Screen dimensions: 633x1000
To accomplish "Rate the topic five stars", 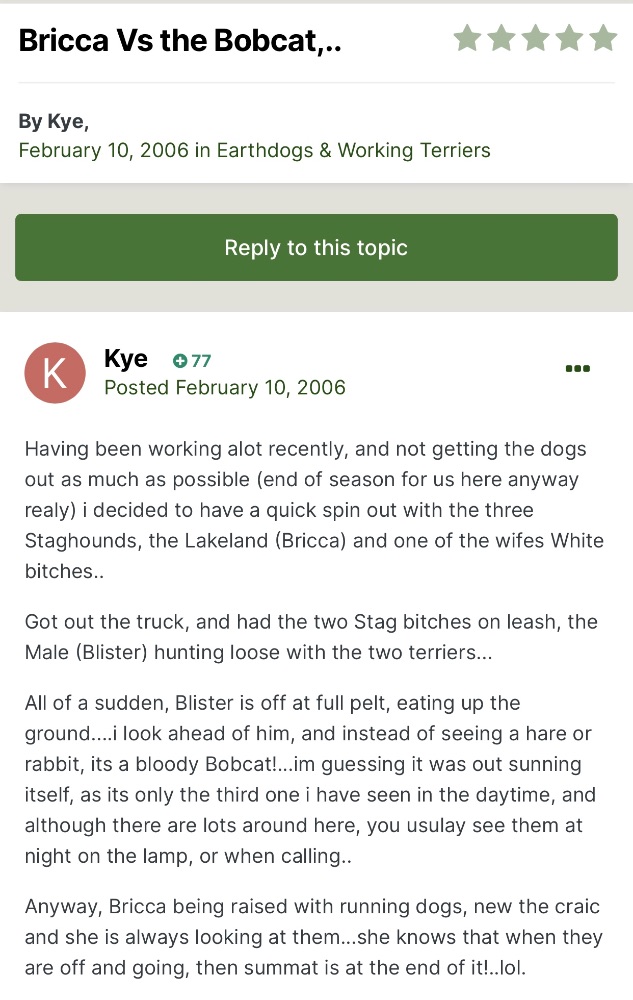I will [603, 39].
